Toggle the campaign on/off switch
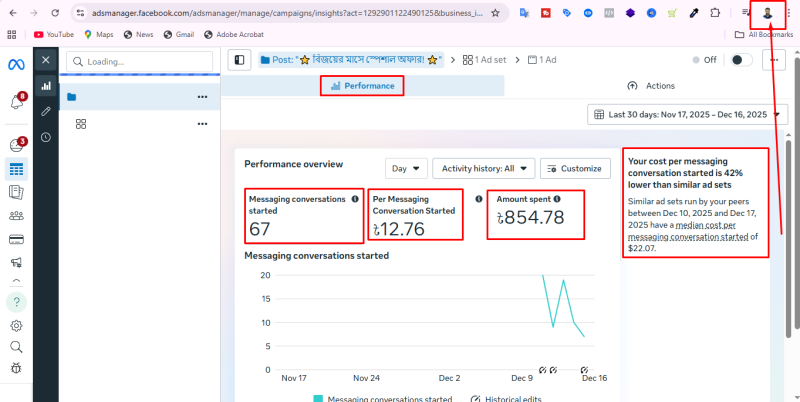 741,60
